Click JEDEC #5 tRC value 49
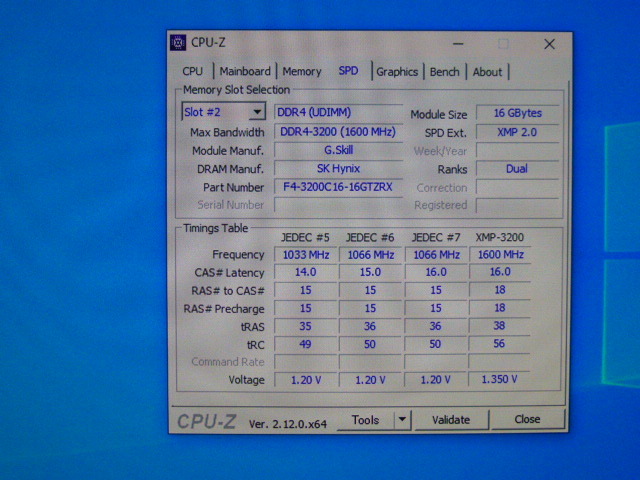 (306, 344)
